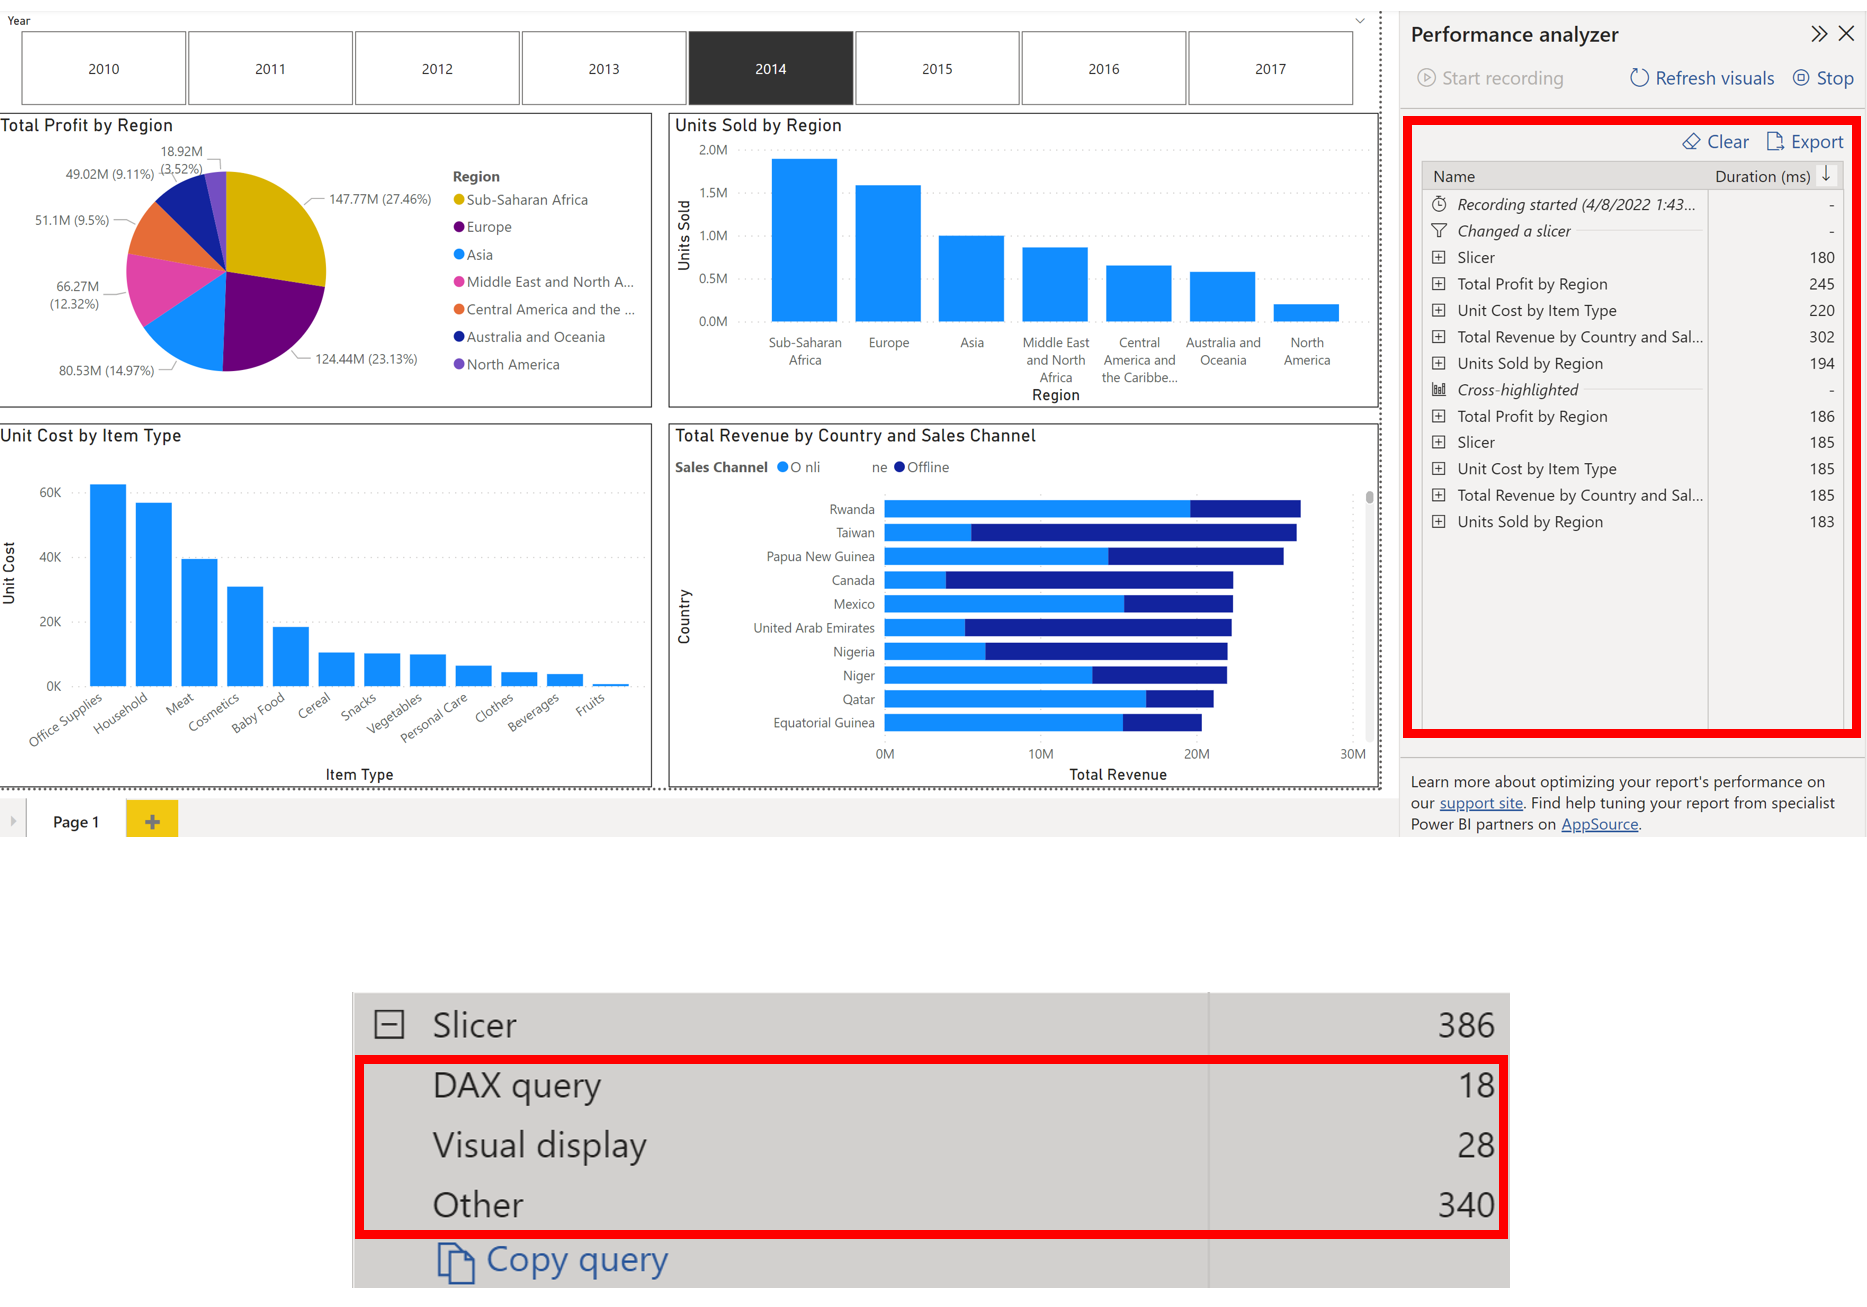Viewport: 1867px width, 1307px height.
Task: Click the Refresh visuals icon
Action: tap(1638, 78)
